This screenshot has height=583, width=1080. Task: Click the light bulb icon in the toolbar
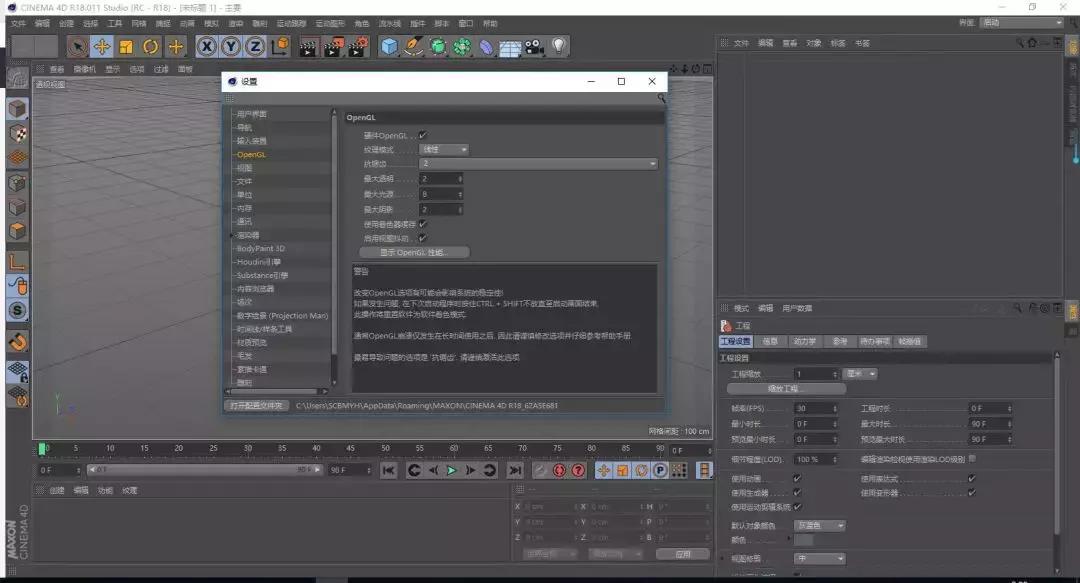coord(557,46)
